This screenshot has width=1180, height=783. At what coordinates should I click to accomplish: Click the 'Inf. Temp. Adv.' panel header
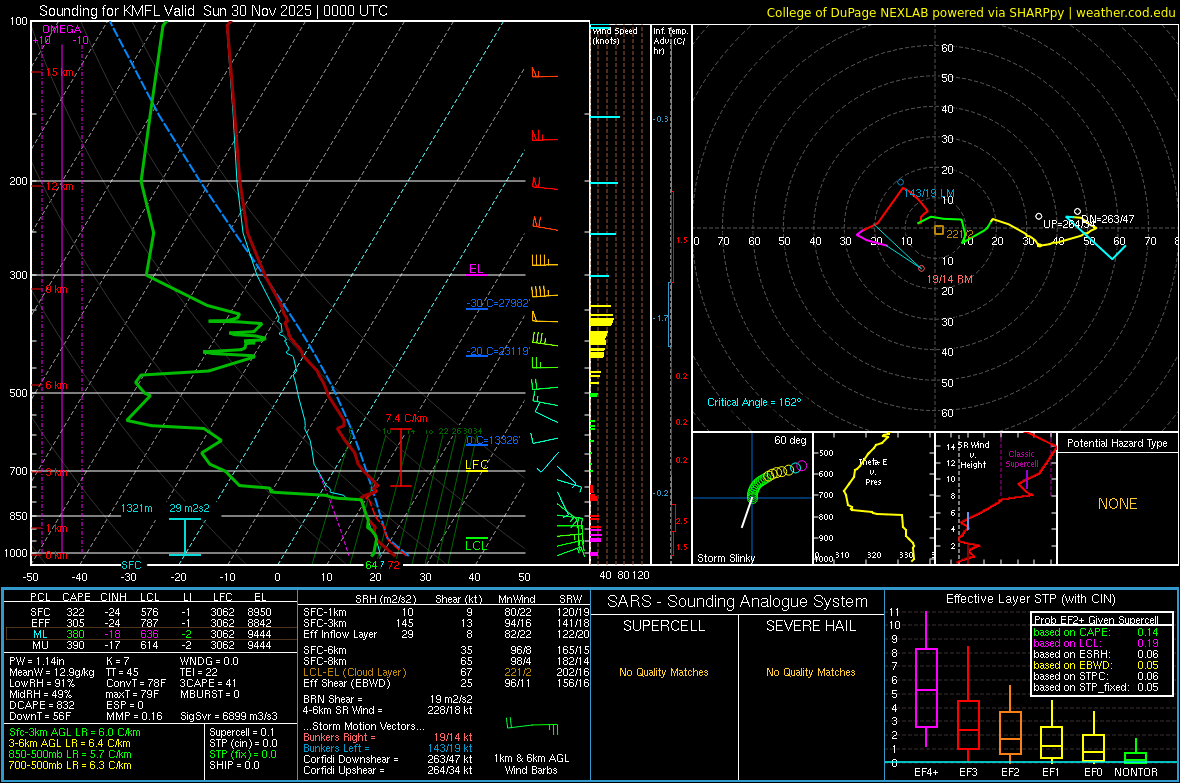point(670,41)
